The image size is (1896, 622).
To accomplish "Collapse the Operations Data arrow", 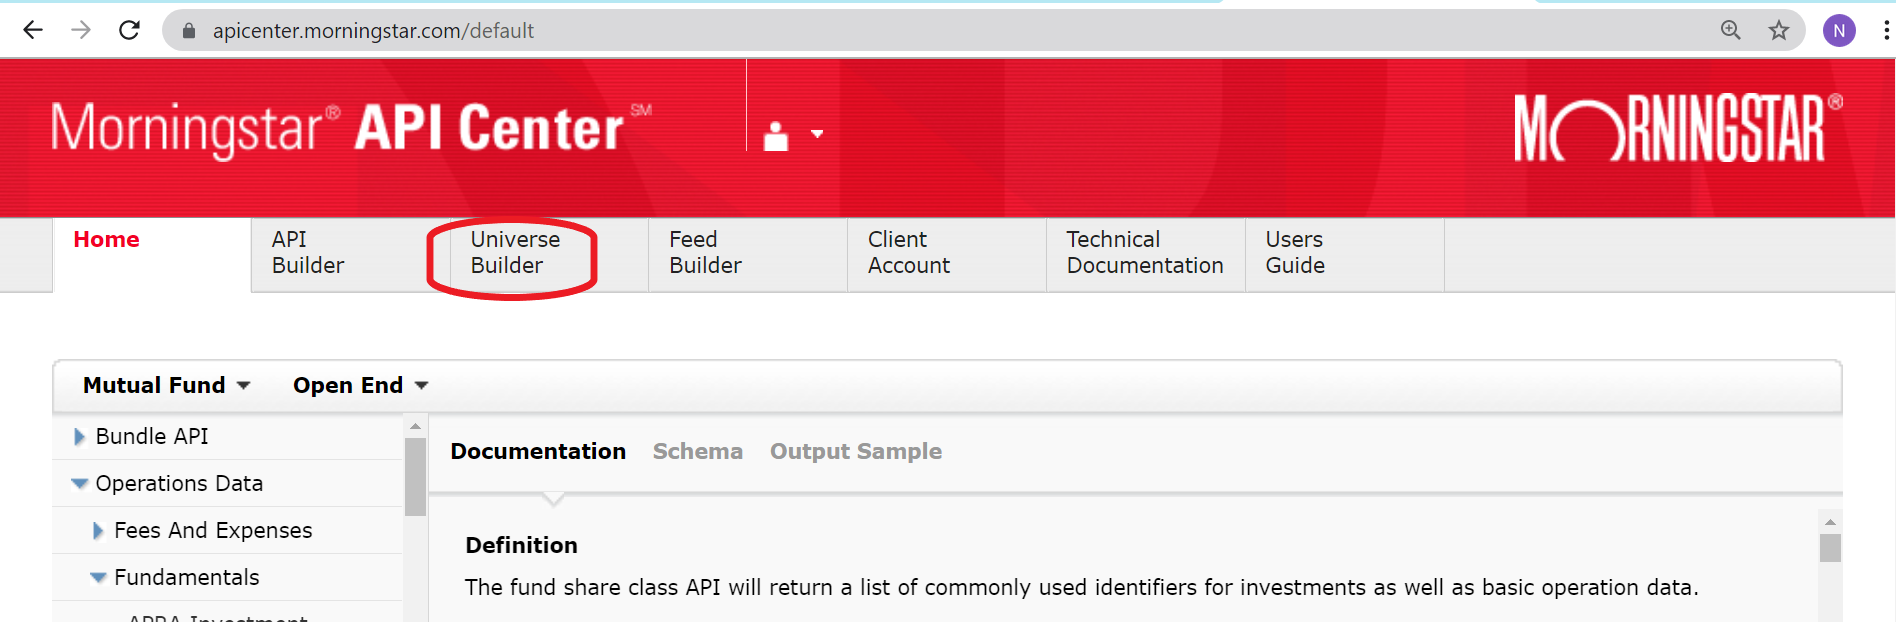I will 80,484.
